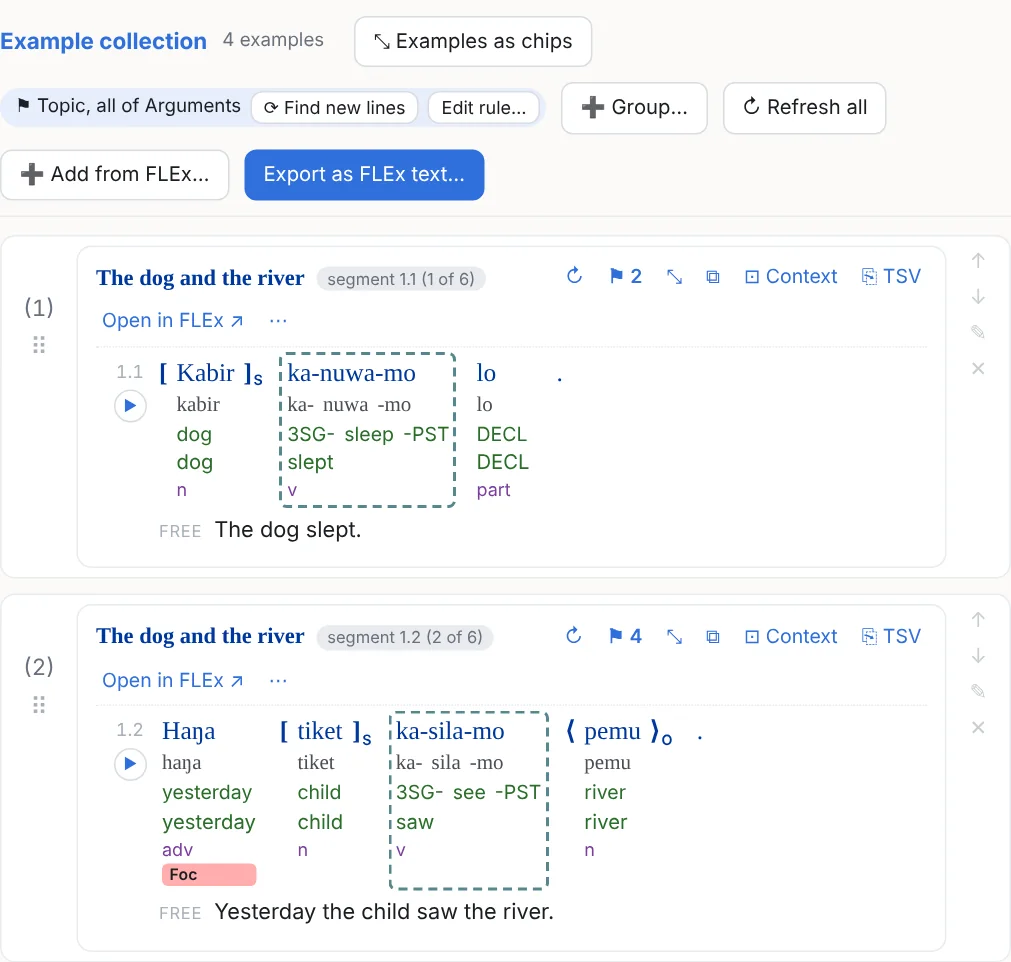
Task: Click the word ka-nuwa-mo
Action: point(351,373)
